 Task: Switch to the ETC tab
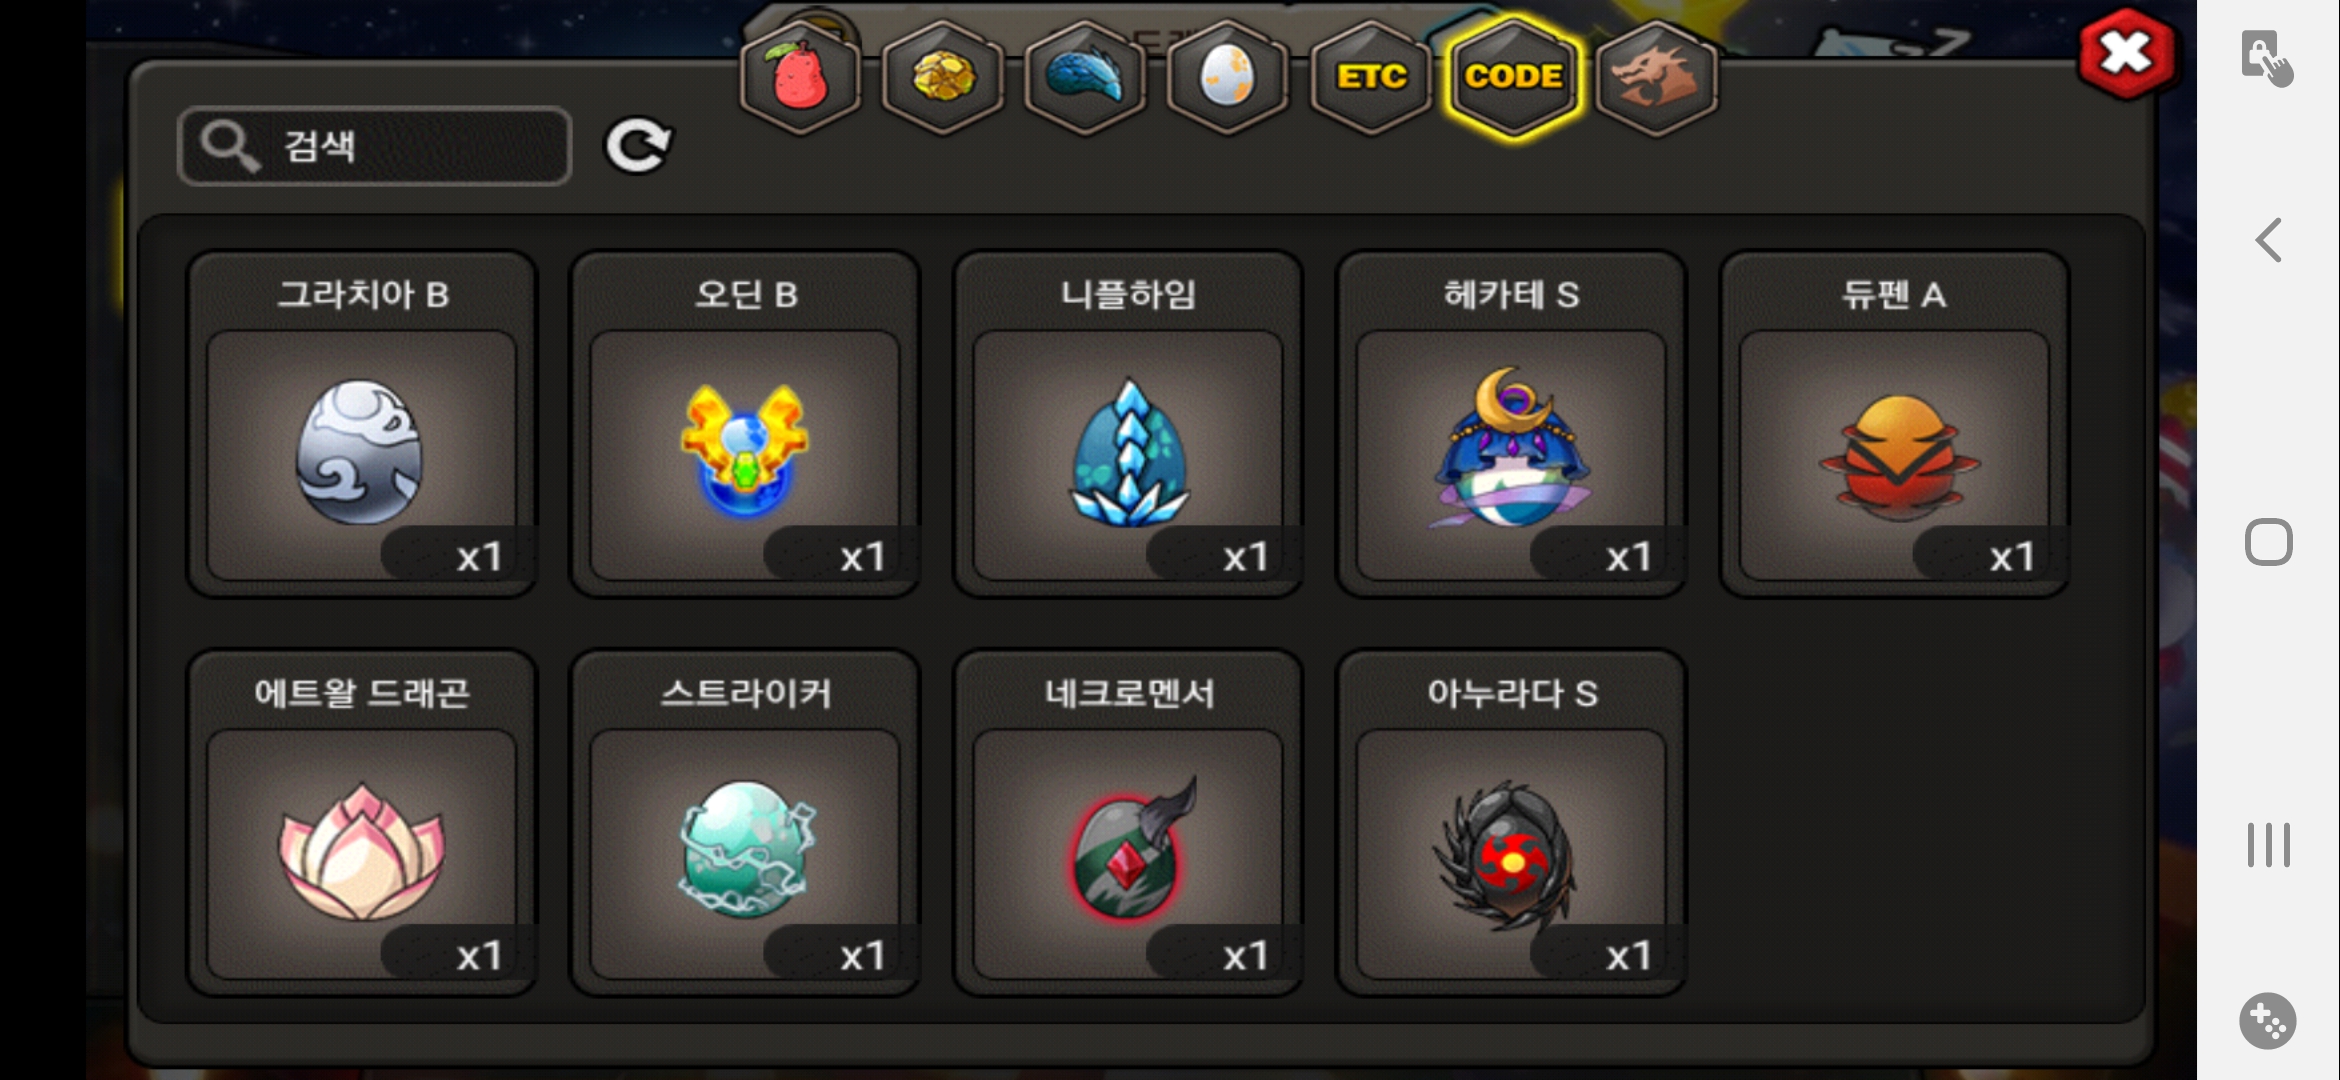tap(1371, 78)
